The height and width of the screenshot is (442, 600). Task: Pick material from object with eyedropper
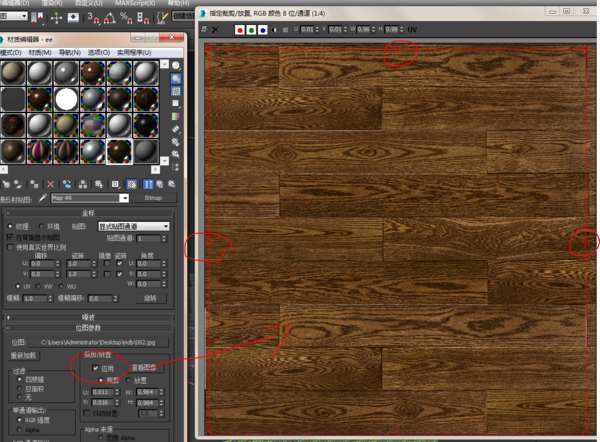(42, 198)
